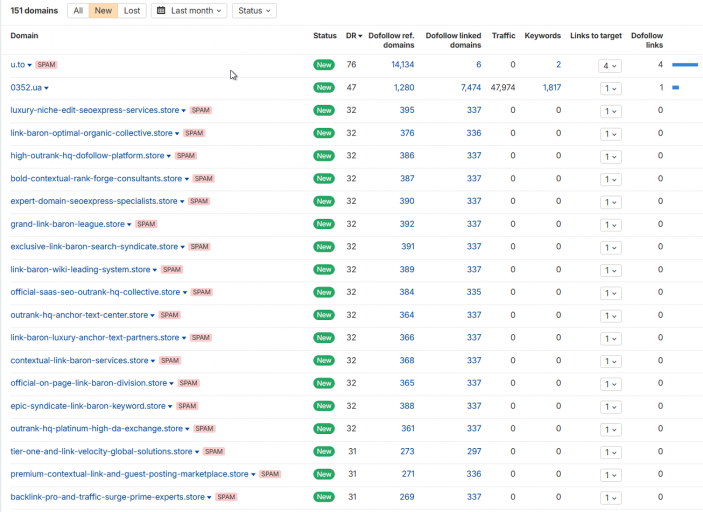Expand caret beside luxury-niche-edit-seoexpress-services.store

183,111
